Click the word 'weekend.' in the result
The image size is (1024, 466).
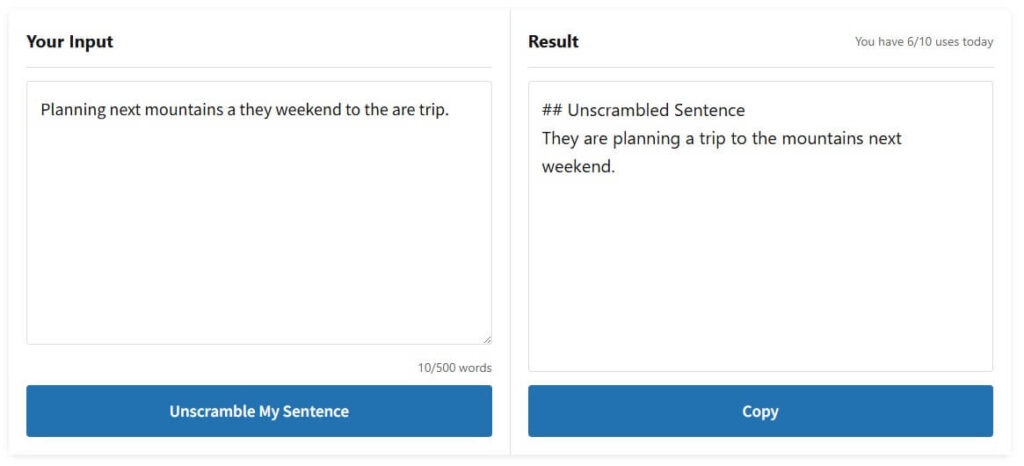pos(579,166)
